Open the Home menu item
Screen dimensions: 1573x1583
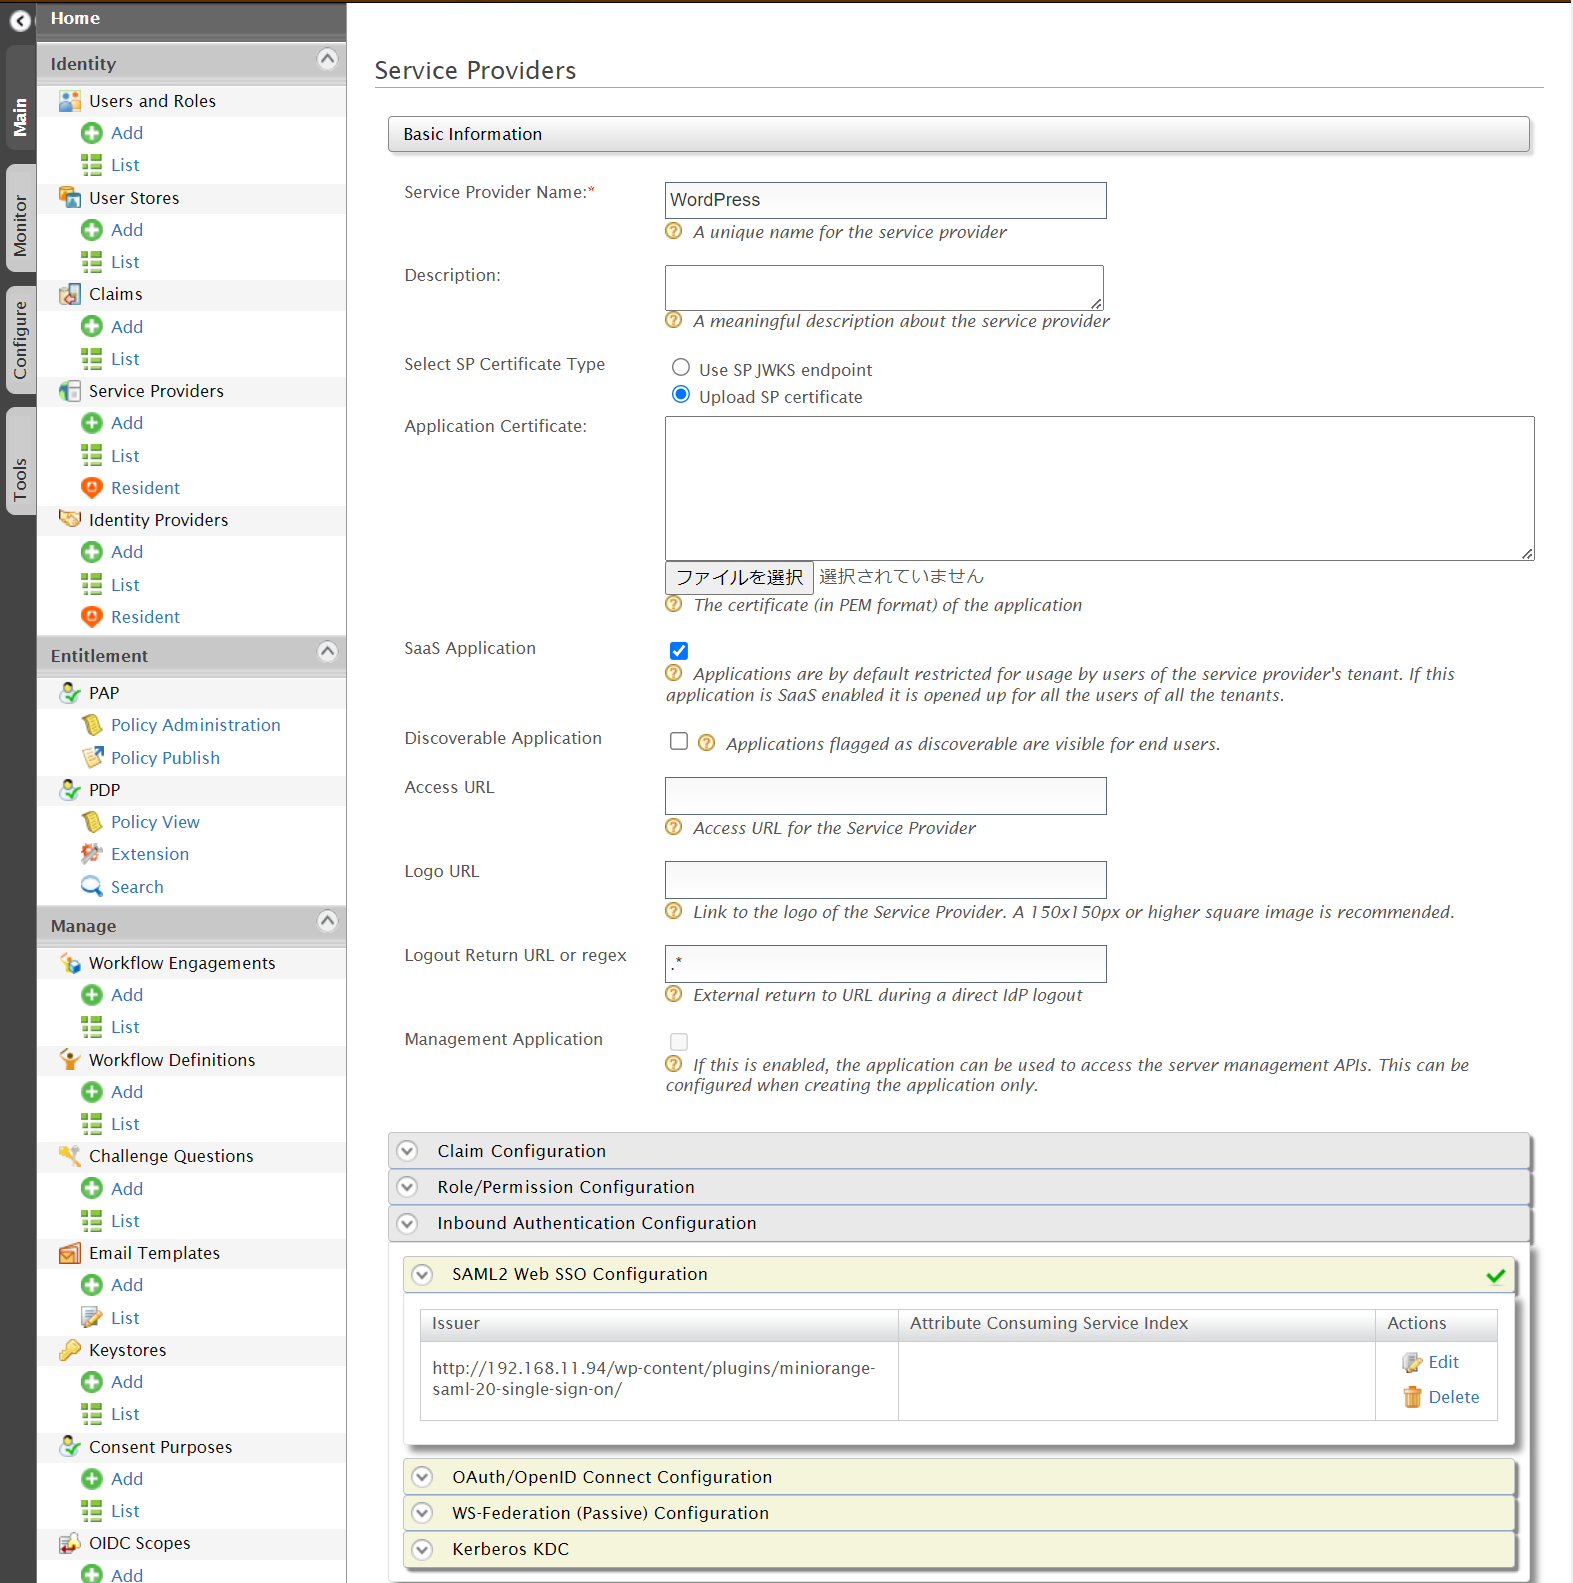point(75,18)
